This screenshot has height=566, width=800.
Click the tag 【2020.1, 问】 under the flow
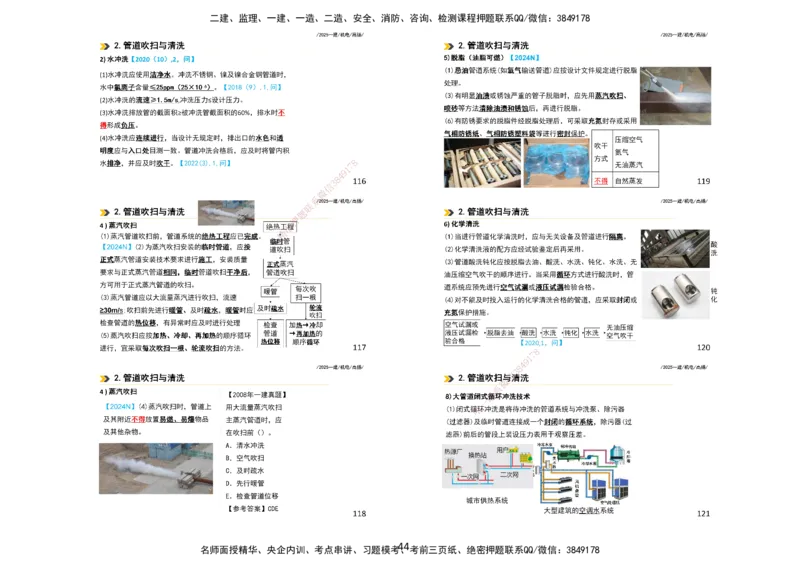pos(541,343)
